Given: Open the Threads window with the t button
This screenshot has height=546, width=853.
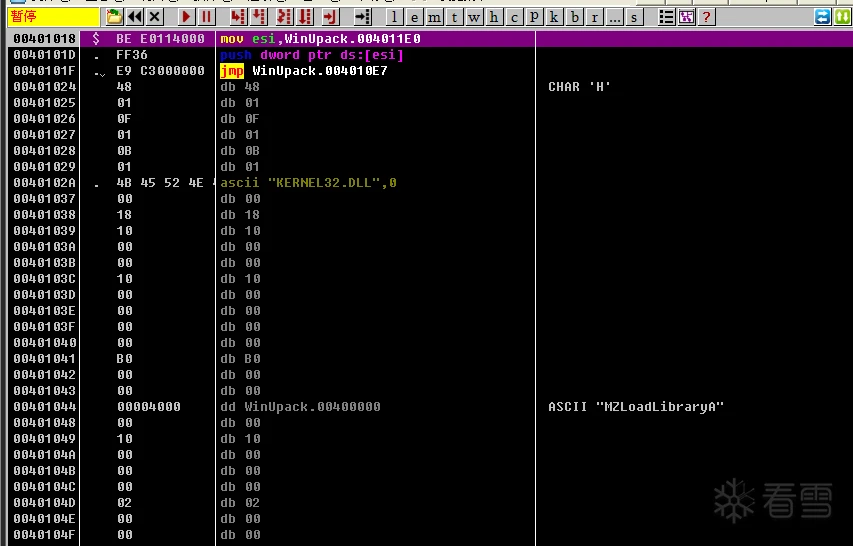Looking at the screenshot, I should pyautogui.click(x=454, y=17).
